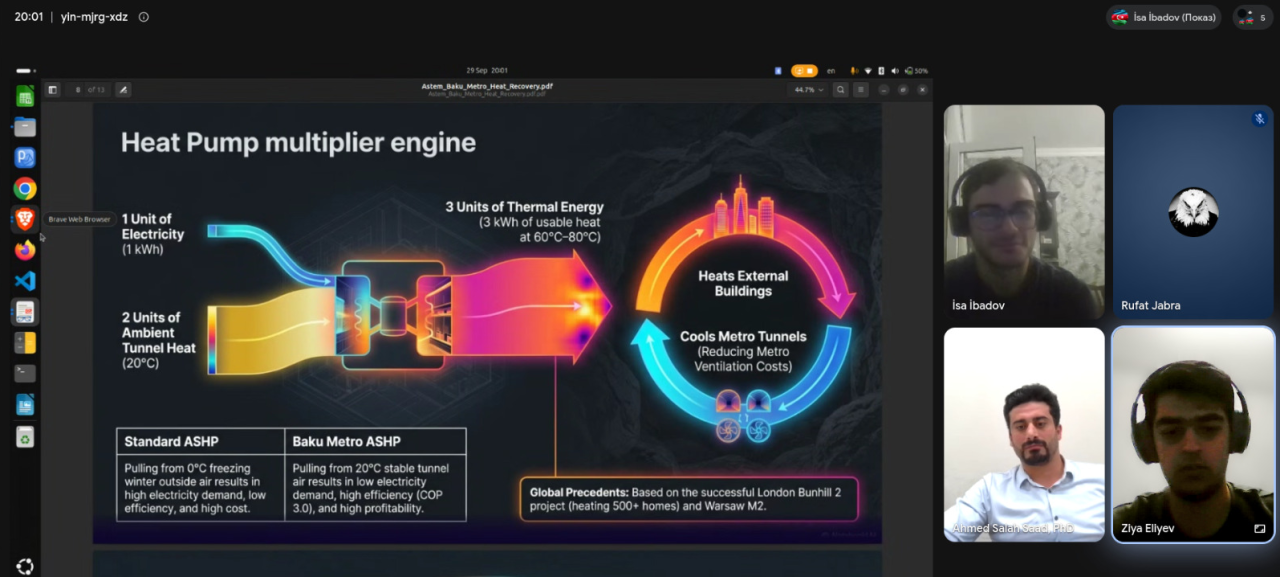
Task: Click the page number input field
Action: point(78,90)
